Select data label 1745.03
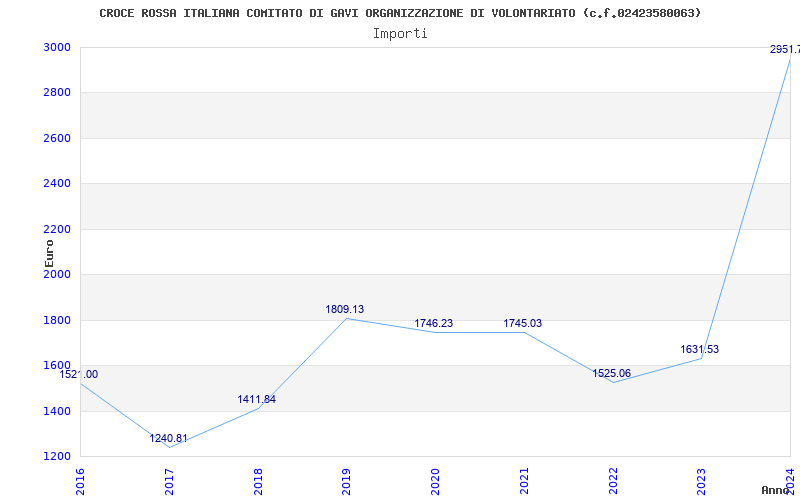This screenshot has width=800, height=500. tap(522, 323)
